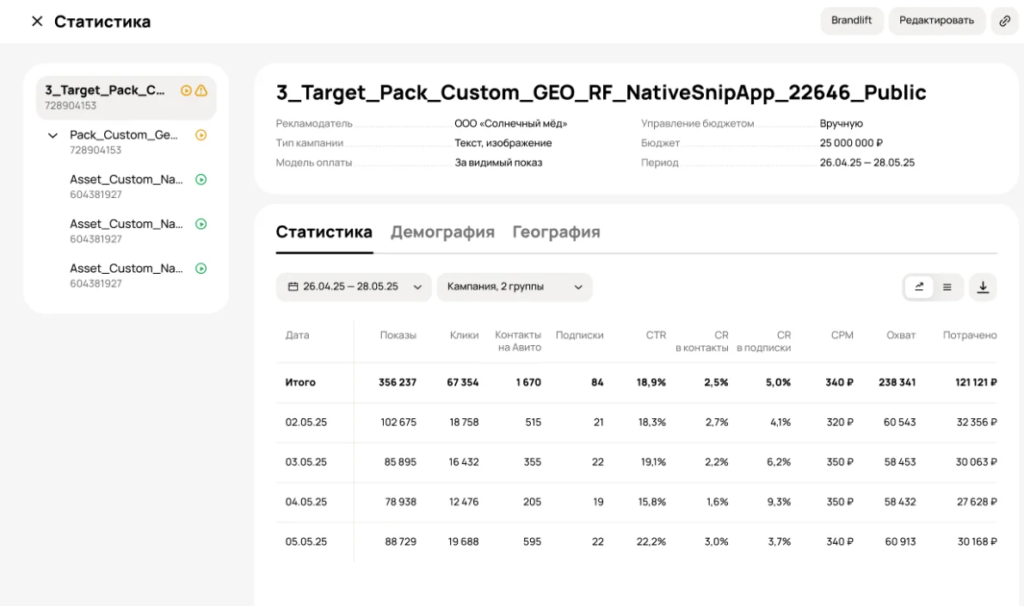Image resolution: width=1024 pixels, height=606 pixels.
Task: Collapse Pack_Custom_Ge group with the chevron
Action: (52, 134)
